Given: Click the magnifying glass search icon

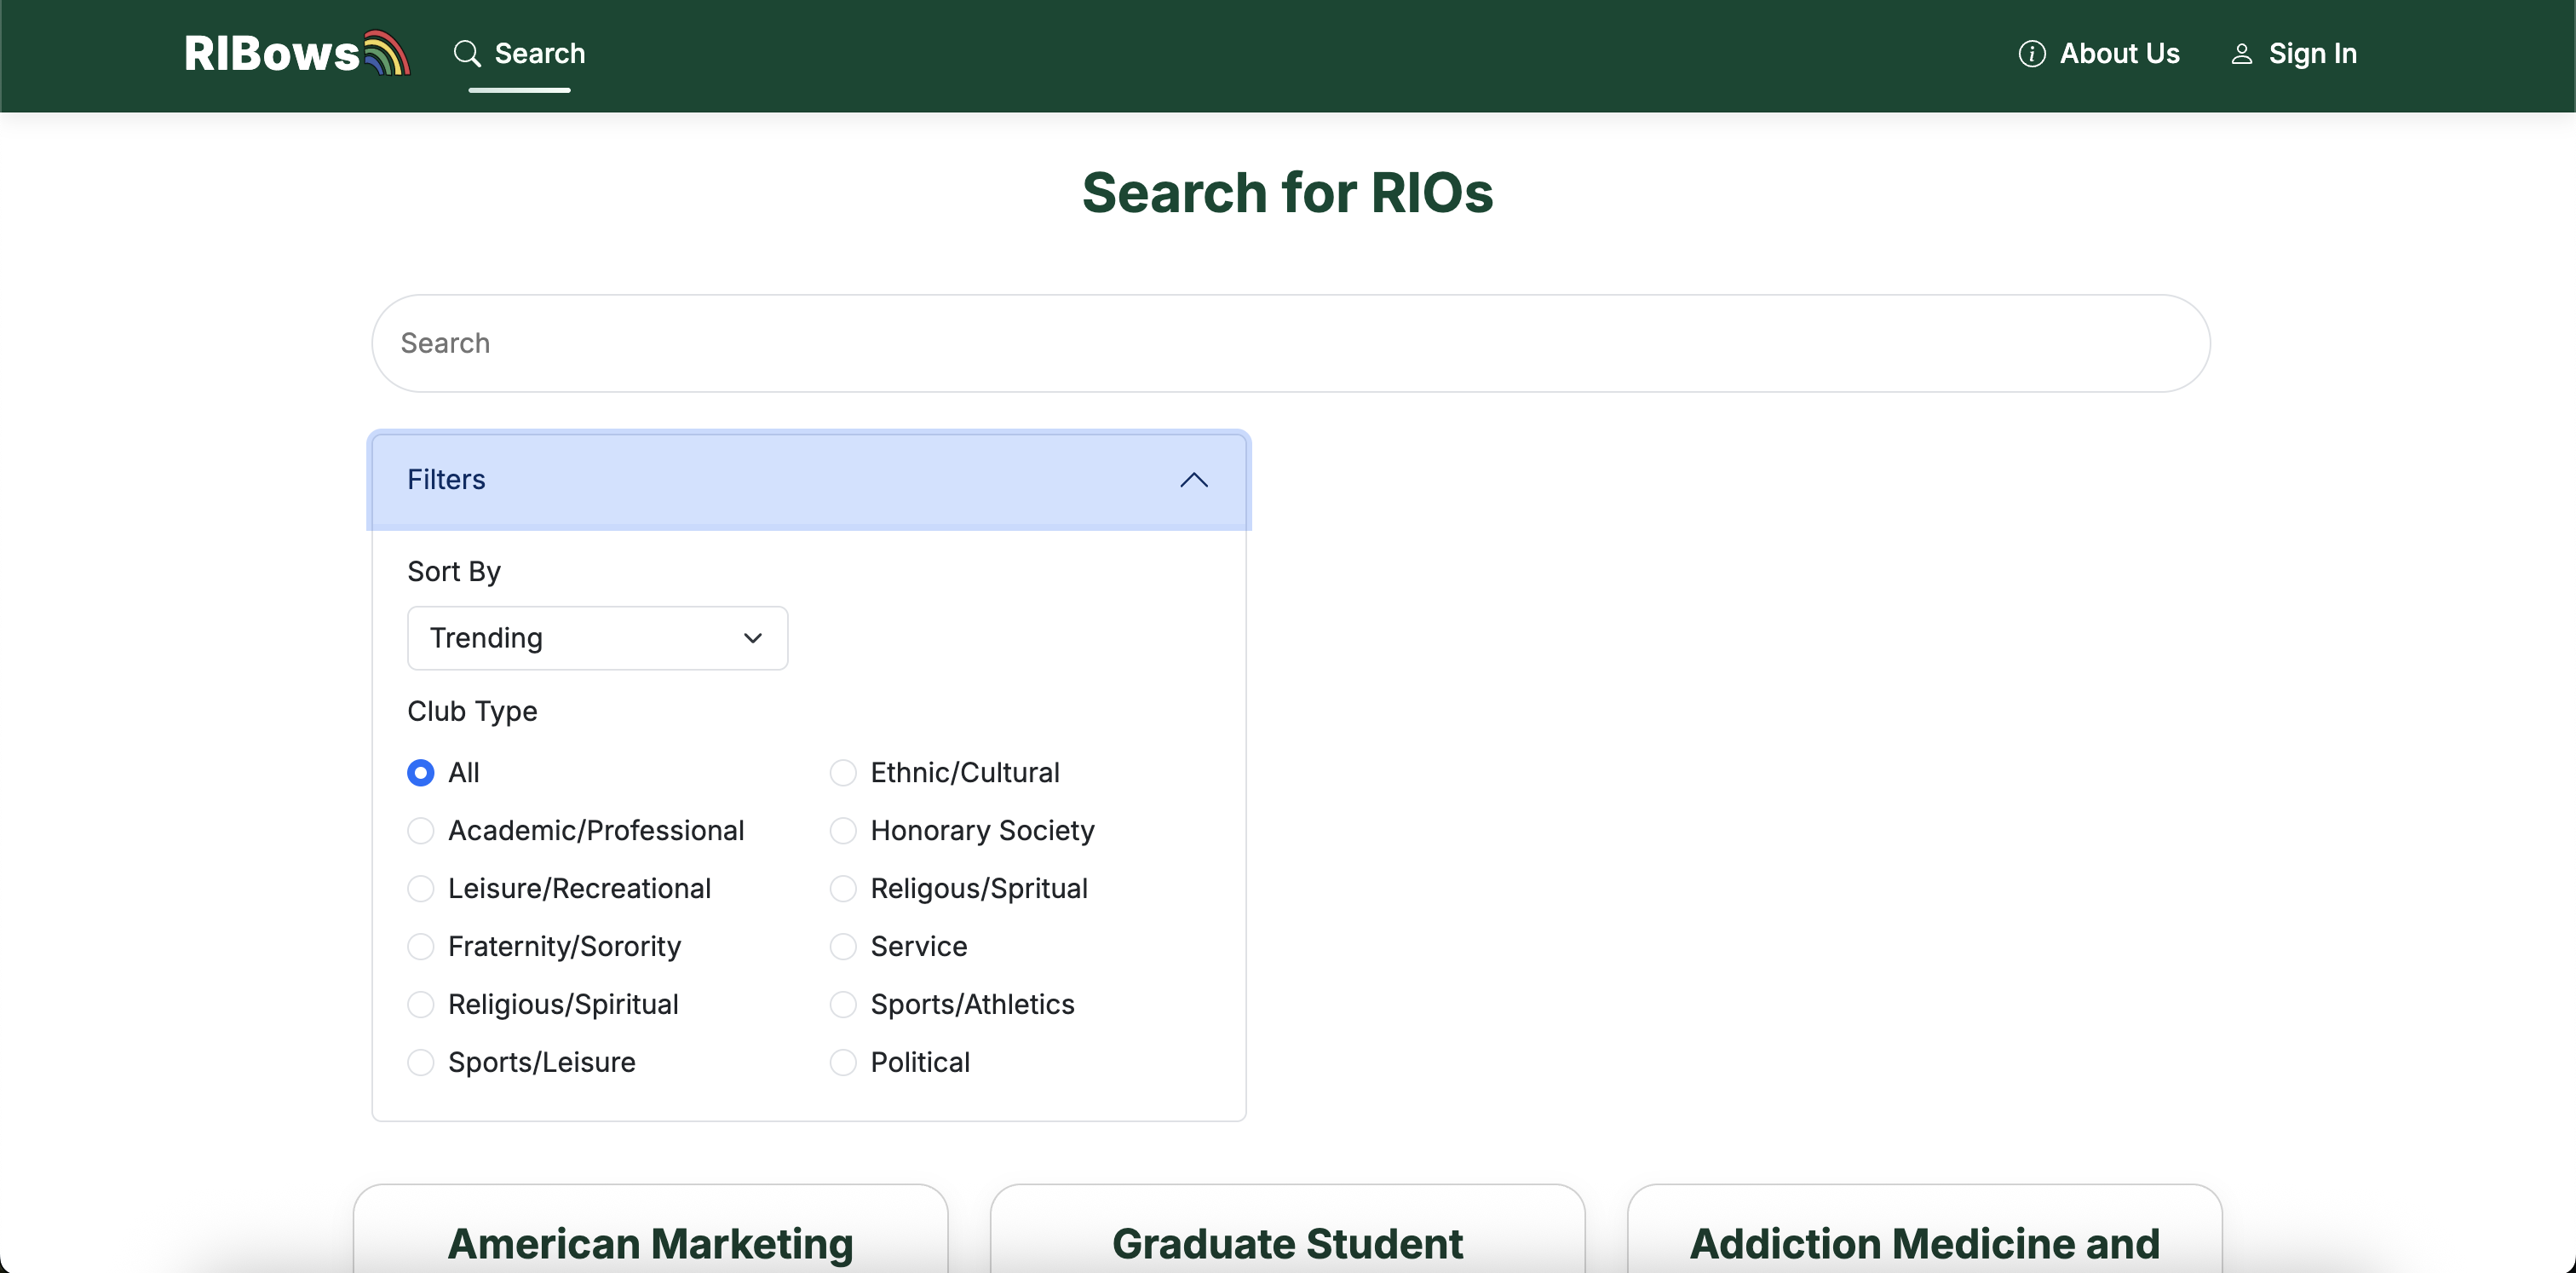Looking at the screenshot, I should 467,54.
